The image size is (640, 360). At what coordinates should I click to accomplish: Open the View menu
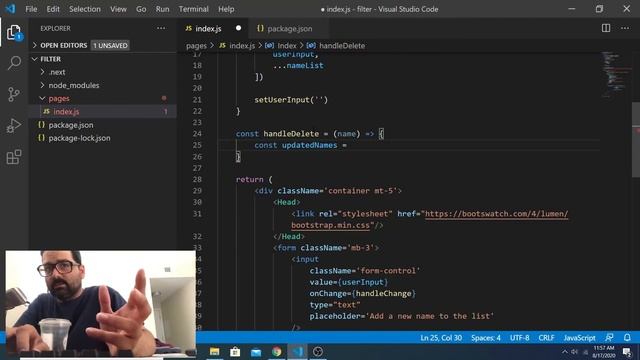point(118,9)
